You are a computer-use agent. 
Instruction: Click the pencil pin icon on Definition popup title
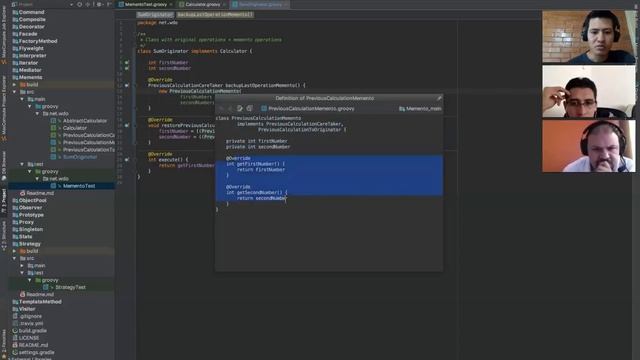[x=439, y=98]
